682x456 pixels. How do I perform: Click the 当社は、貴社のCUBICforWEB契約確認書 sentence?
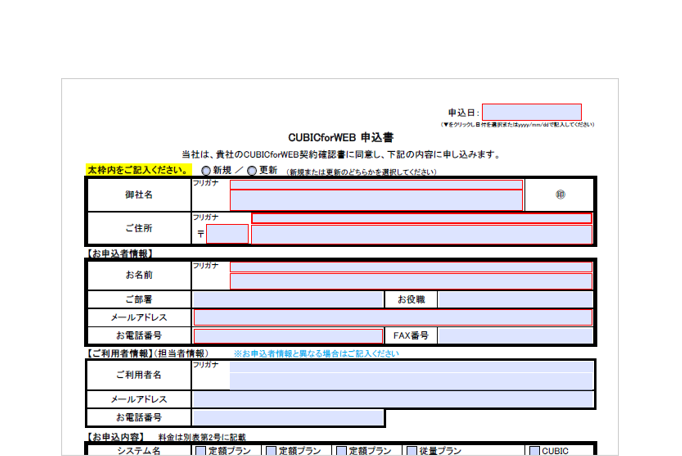point(341,154)
